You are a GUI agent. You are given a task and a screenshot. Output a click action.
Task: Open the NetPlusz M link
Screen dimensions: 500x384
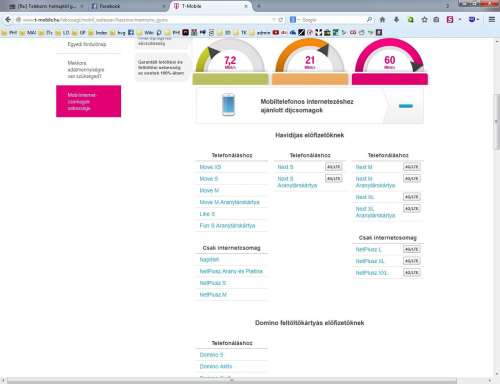pyautogui.click(x=213, y=295)
